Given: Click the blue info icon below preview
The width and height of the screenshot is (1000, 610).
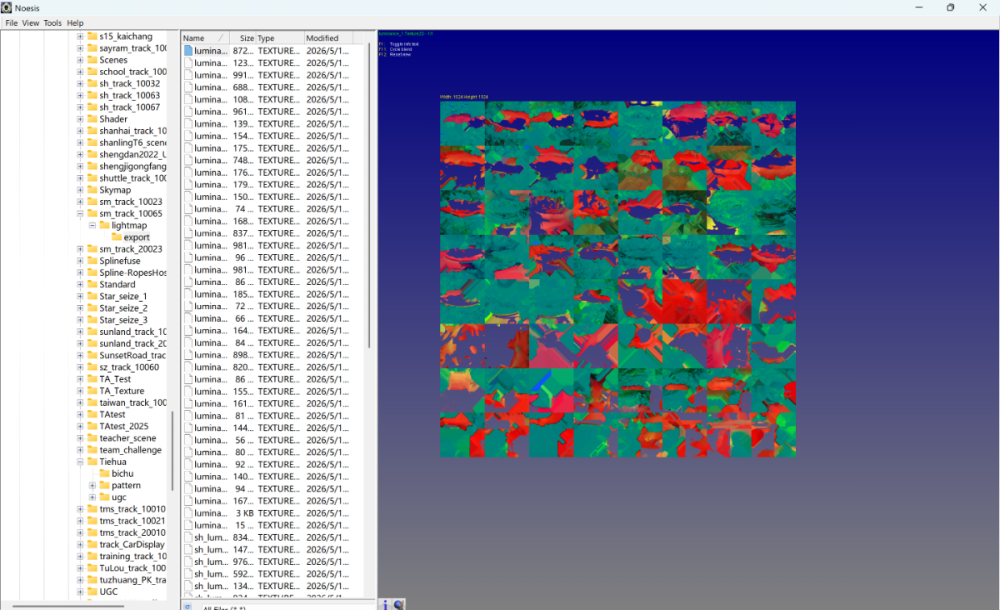Looking at the screenshot, I should click(x=385, y=604).
